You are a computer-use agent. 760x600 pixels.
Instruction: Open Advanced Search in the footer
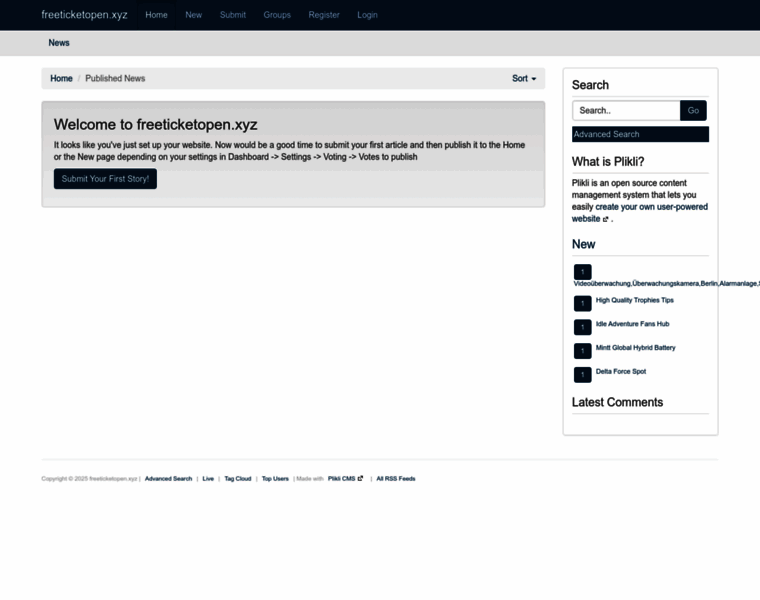coord(169,479)
